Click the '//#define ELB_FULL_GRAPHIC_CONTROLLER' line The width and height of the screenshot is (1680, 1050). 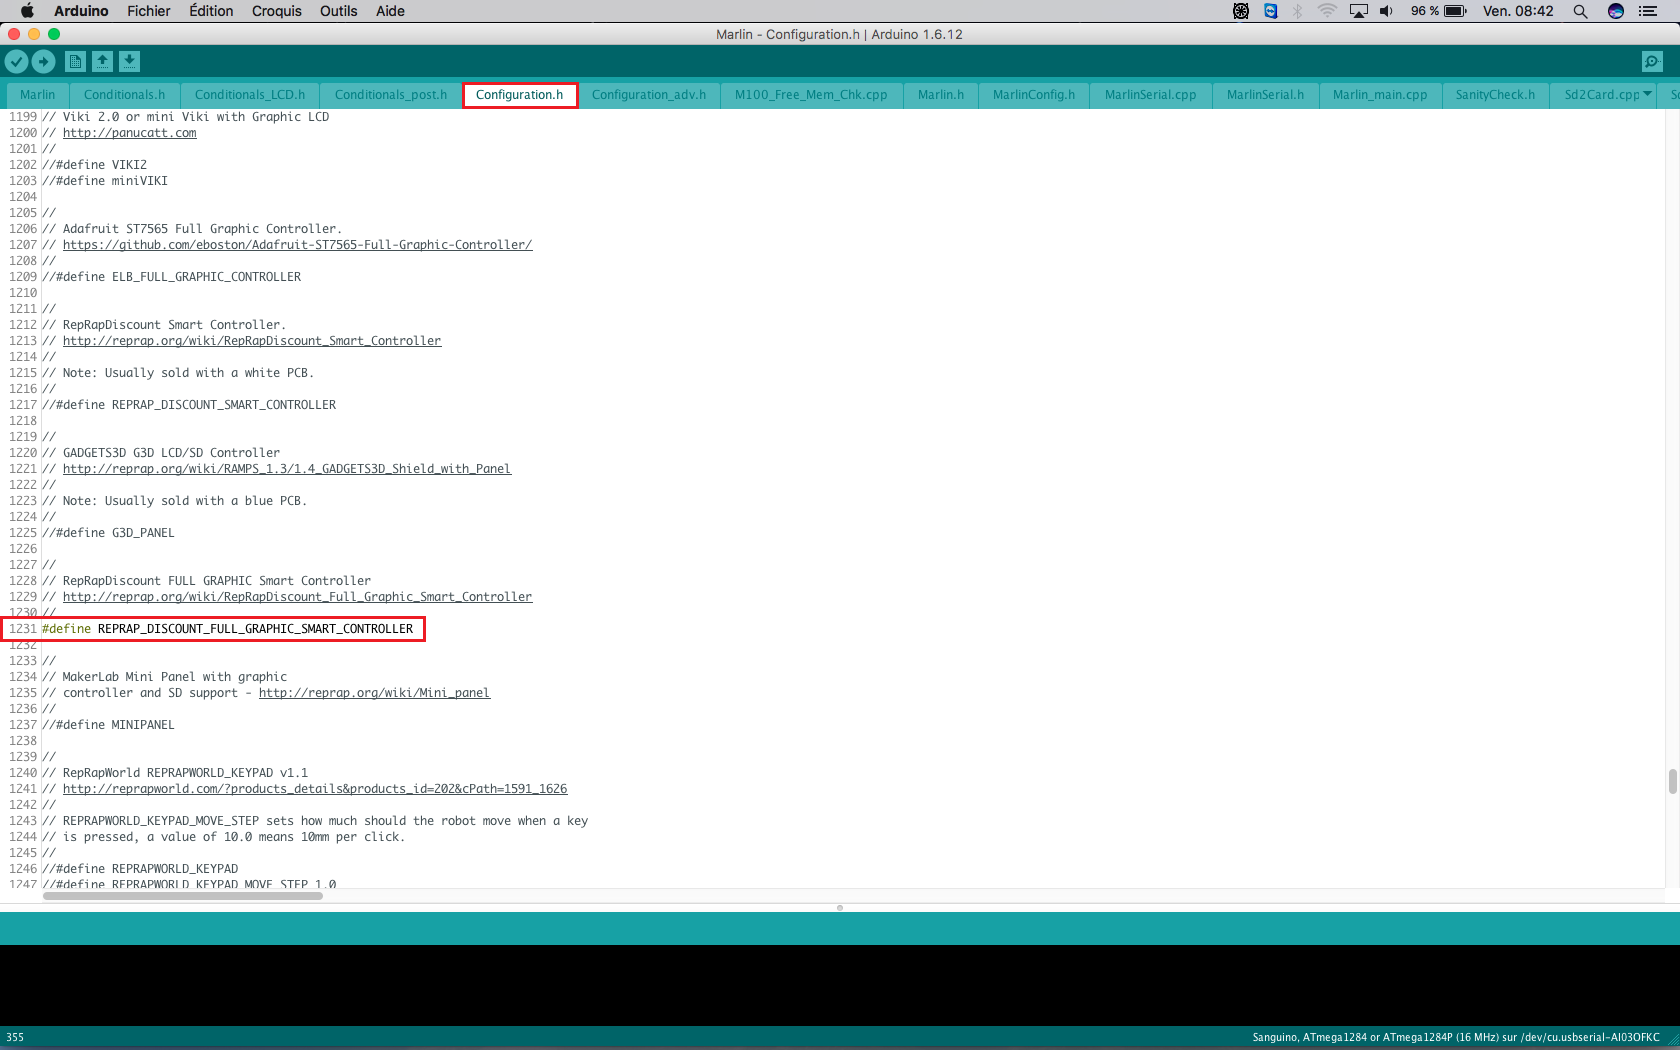coord(171,277)
